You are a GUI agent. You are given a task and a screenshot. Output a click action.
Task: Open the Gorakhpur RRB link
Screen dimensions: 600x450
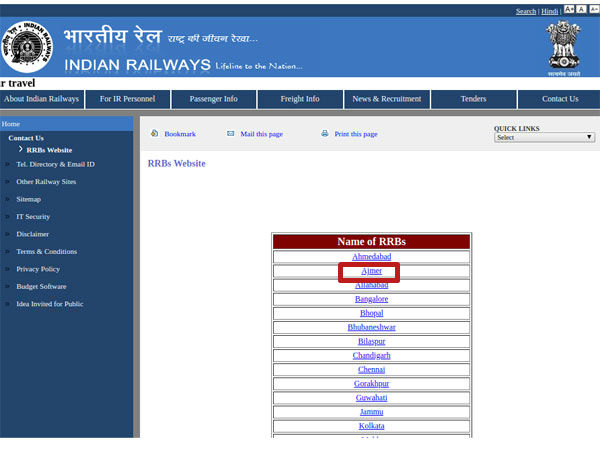tap(372, 383)
